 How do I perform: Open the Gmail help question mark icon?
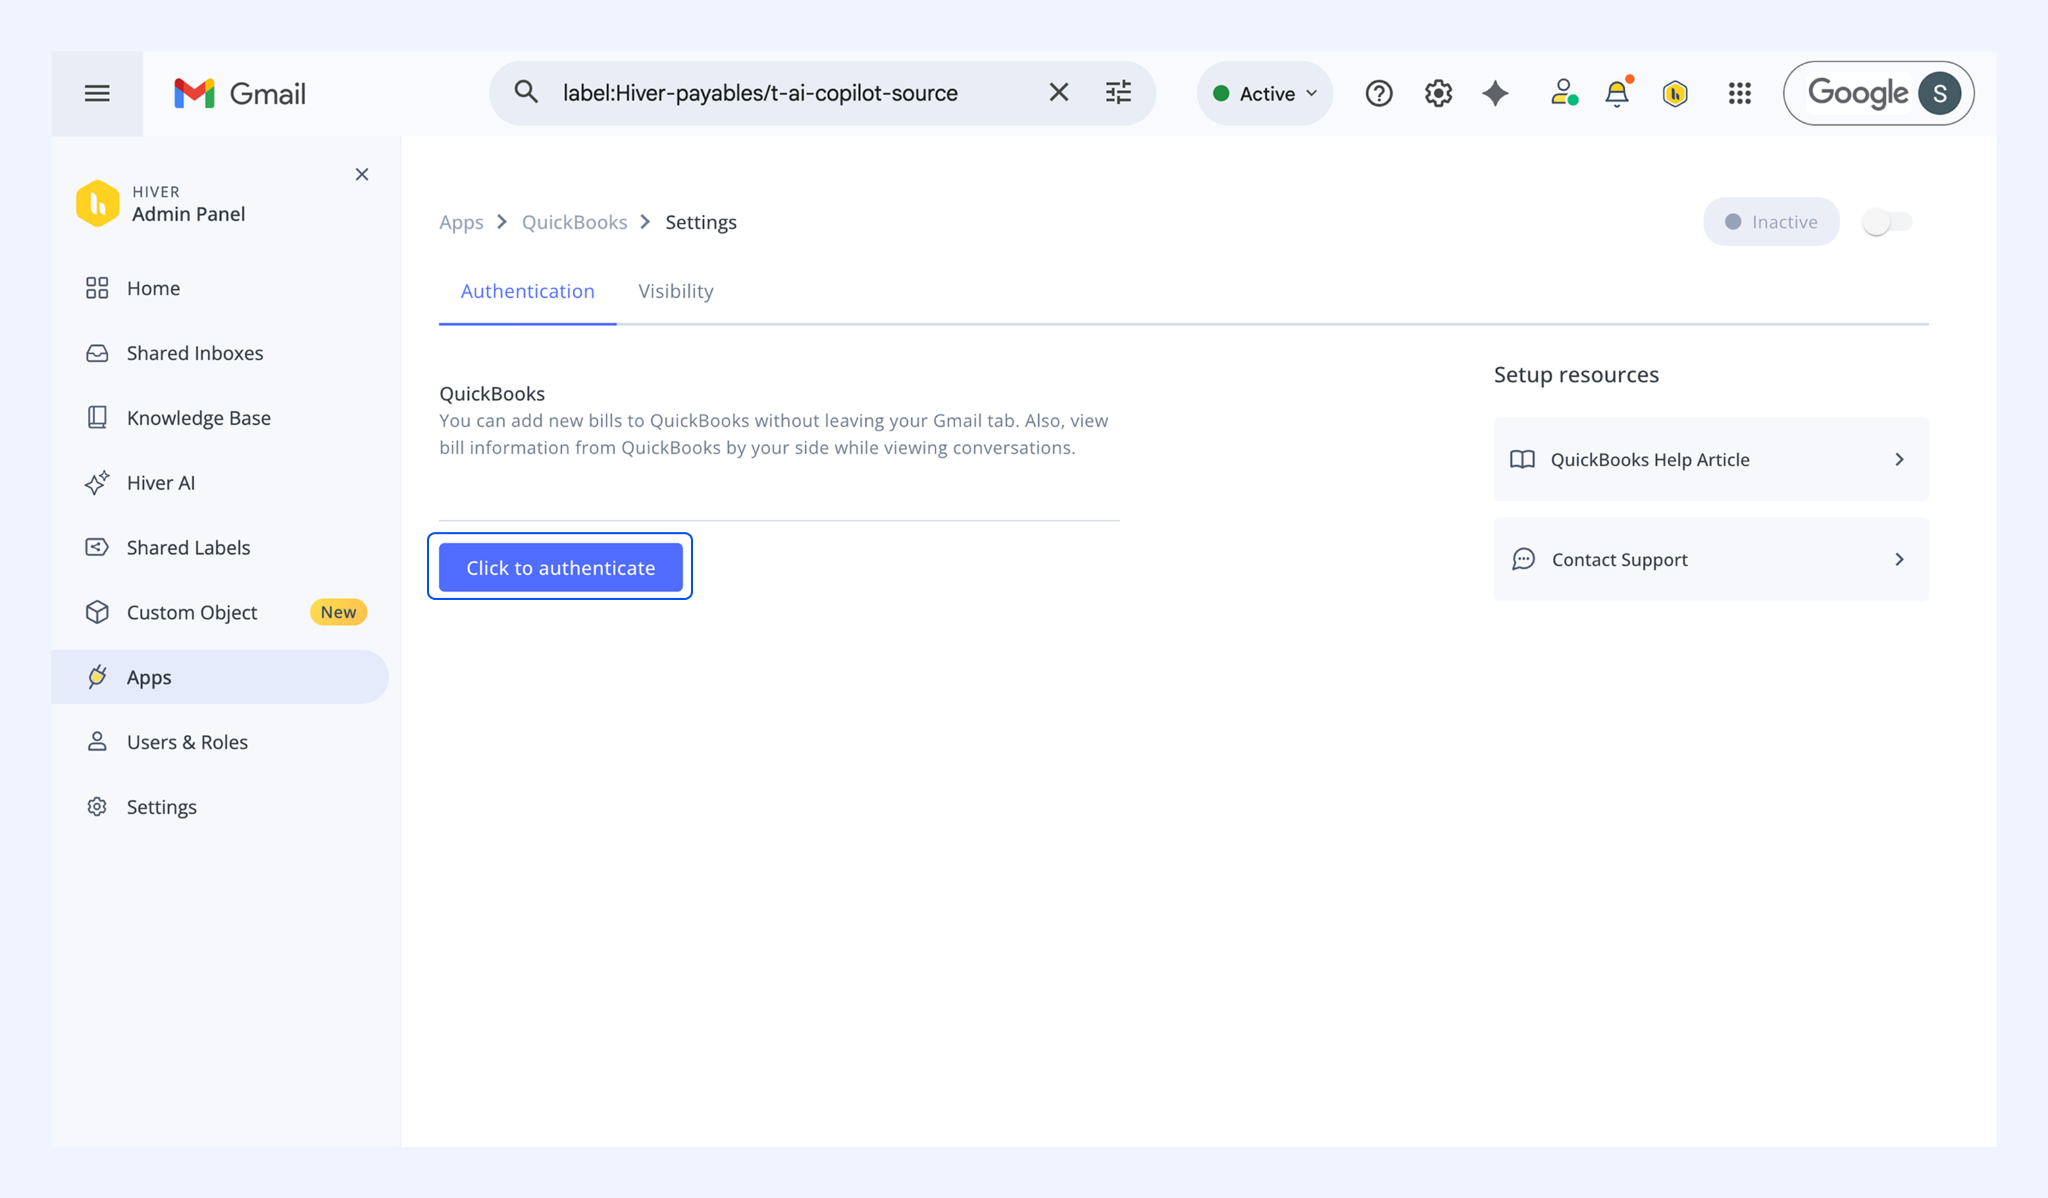click(x=1379, y=93)
